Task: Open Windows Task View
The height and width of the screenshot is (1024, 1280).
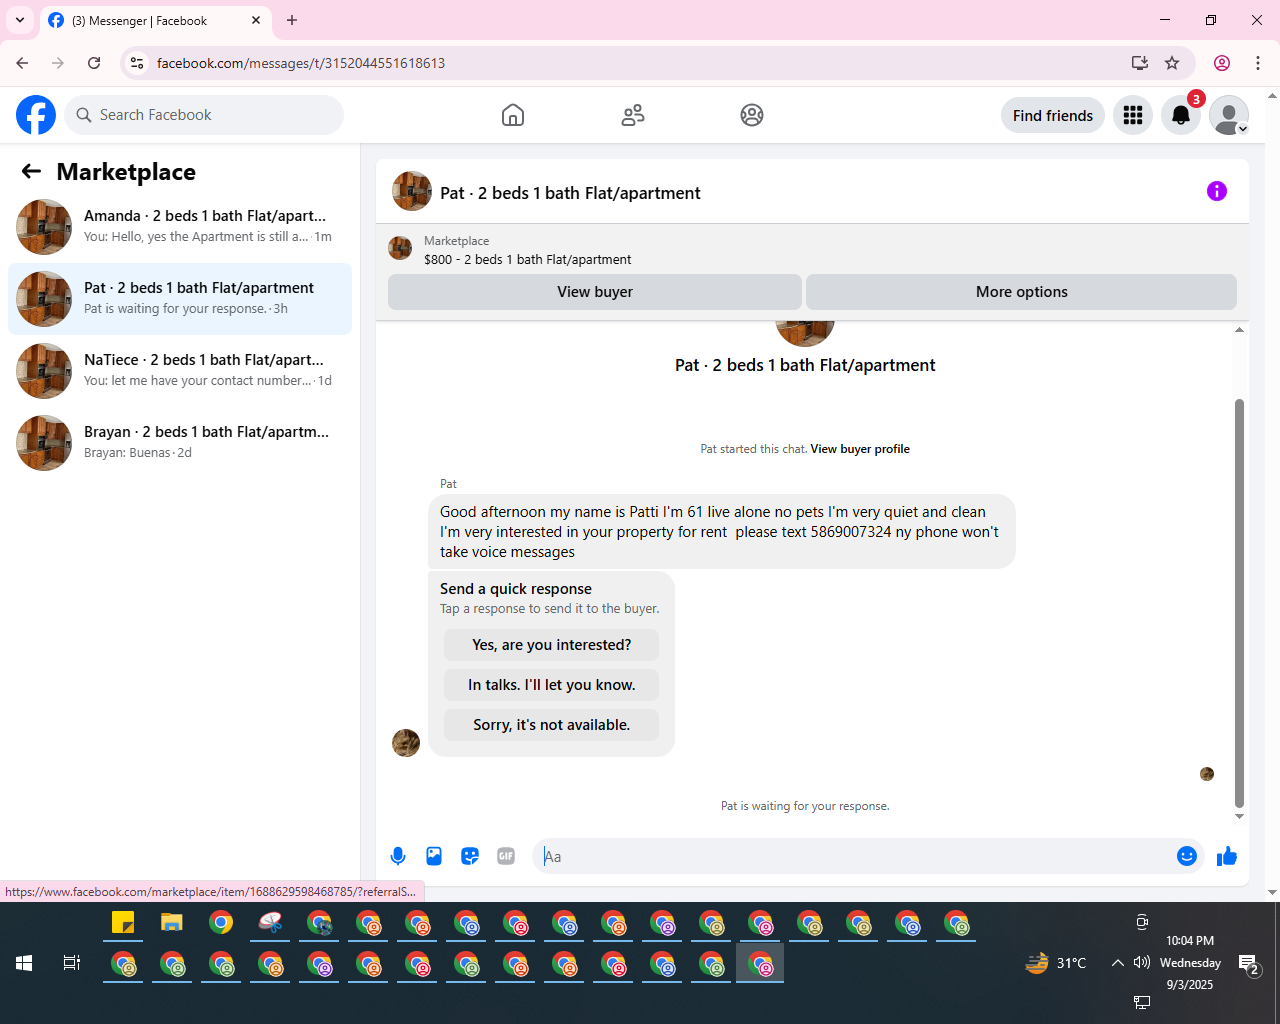Action: click(72, 963)
